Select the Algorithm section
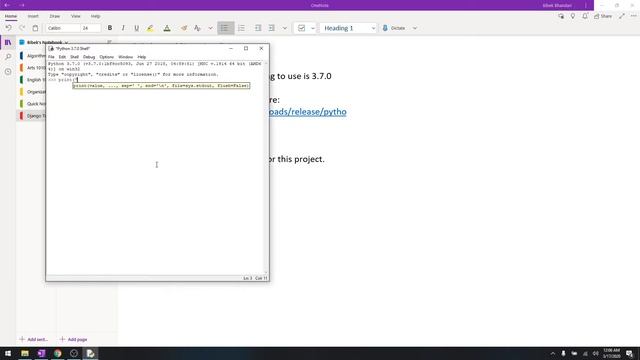Image resolution: width=640 pixels, height=360 pixels. [33, 56]
